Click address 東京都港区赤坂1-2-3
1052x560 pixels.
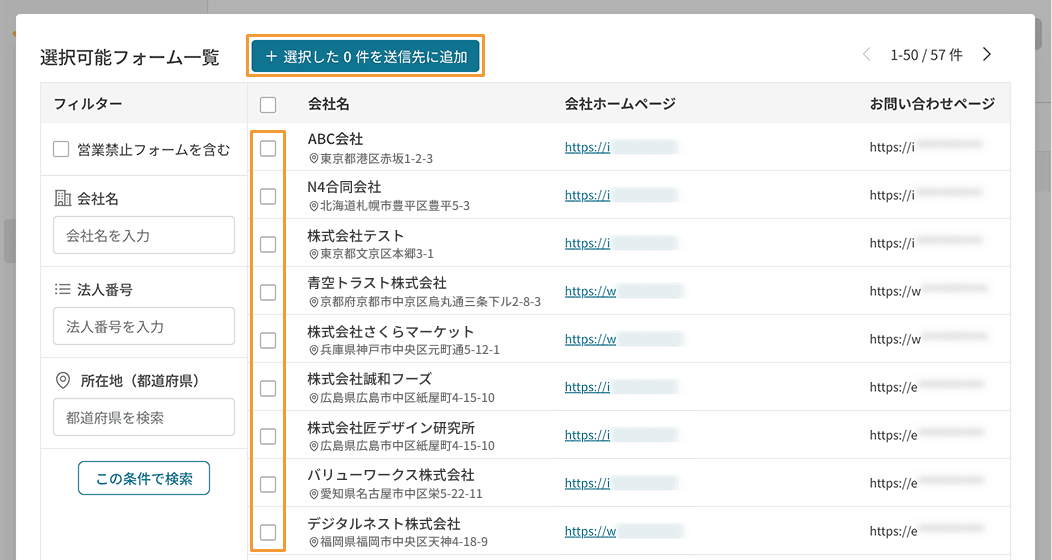pyautogui.click(x=376, y=158)
